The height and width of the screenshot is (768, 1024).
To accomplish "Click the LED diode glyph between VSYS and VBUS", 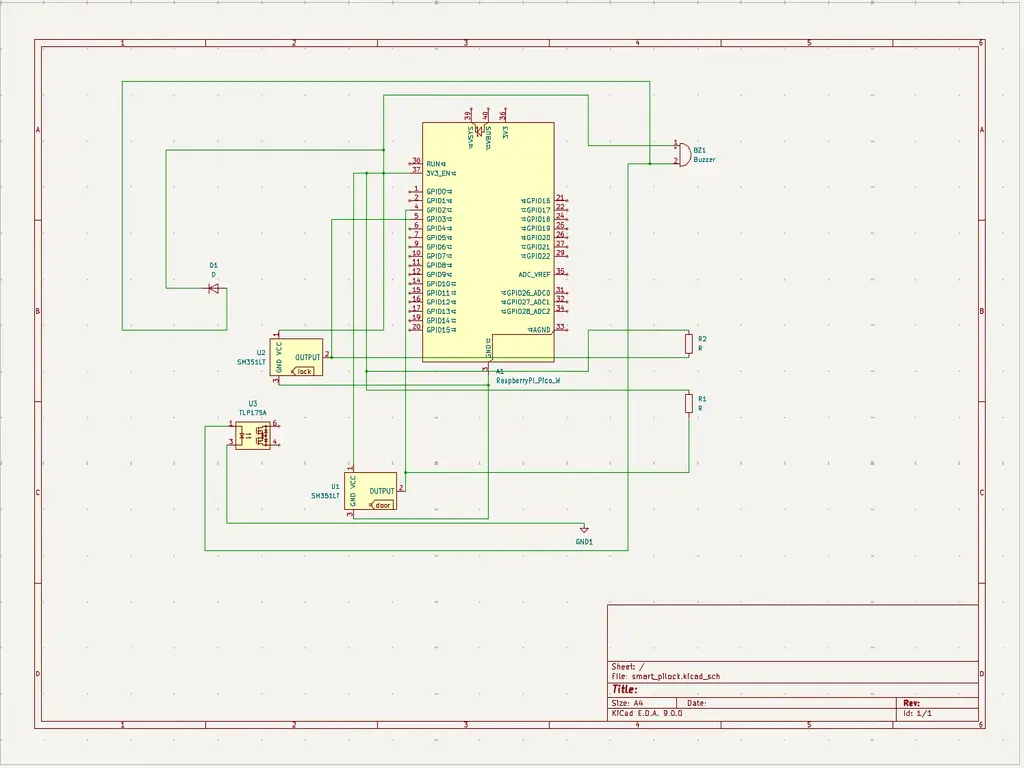I will 479,131.
